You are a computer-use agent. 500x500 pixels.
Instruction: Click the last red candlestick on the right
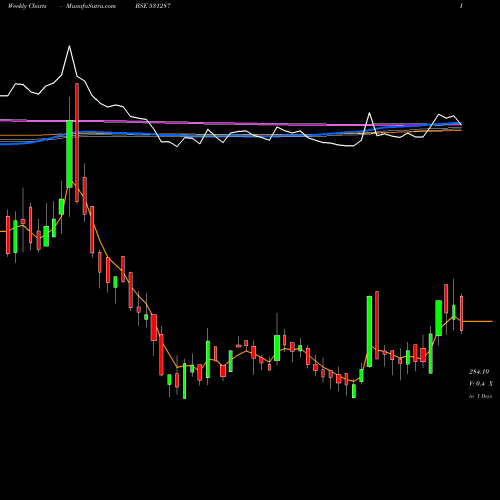[462, 313]
